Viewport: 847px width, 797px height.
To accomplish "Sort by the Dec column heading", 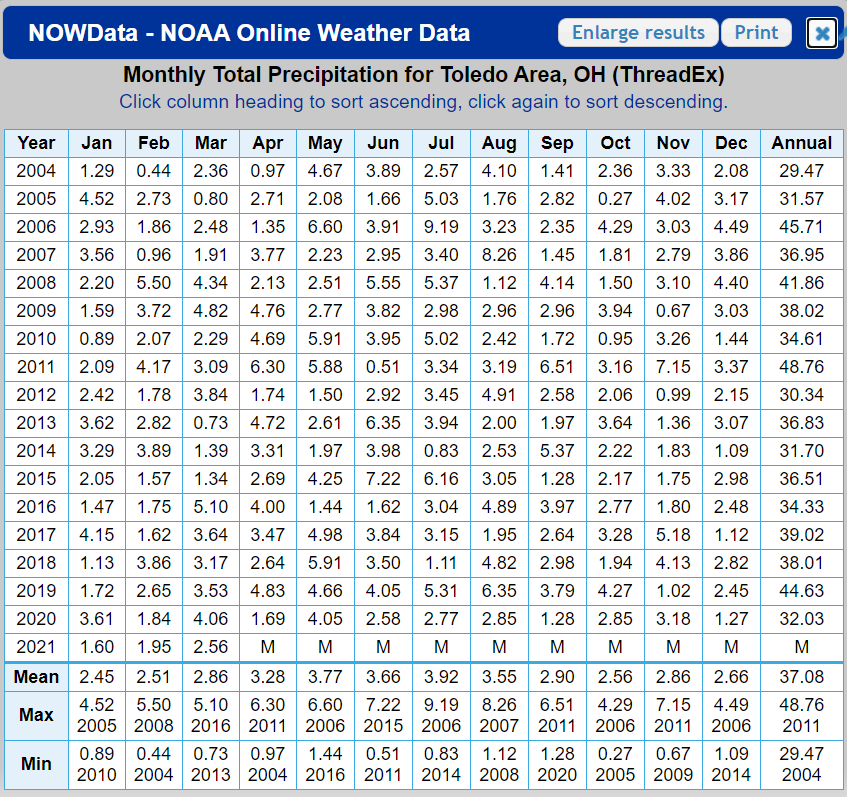I will click(x=731, y=143).
